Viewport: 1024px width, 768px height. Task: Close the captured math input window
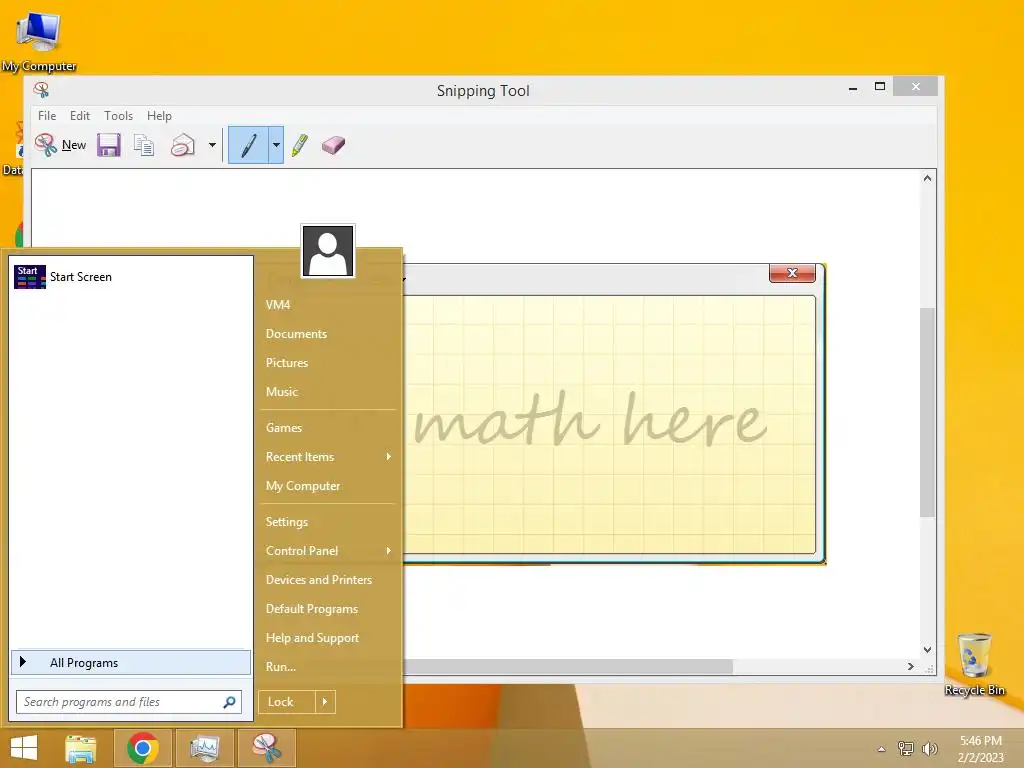[792, 273]
